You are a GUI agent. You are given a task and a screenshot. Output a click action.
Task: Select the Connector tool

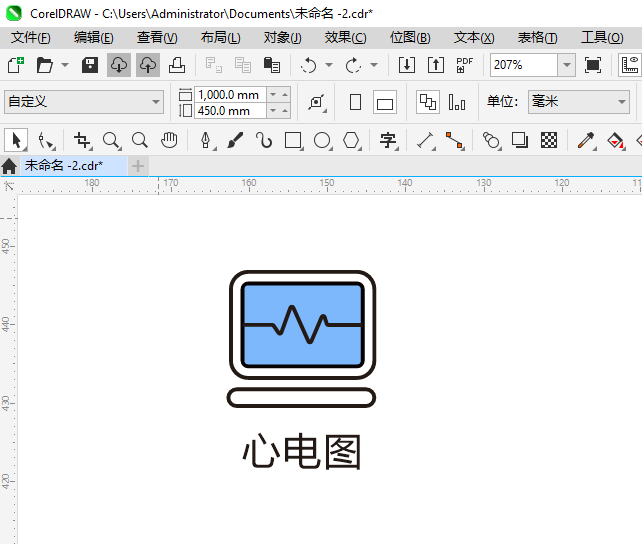(455, 140)
